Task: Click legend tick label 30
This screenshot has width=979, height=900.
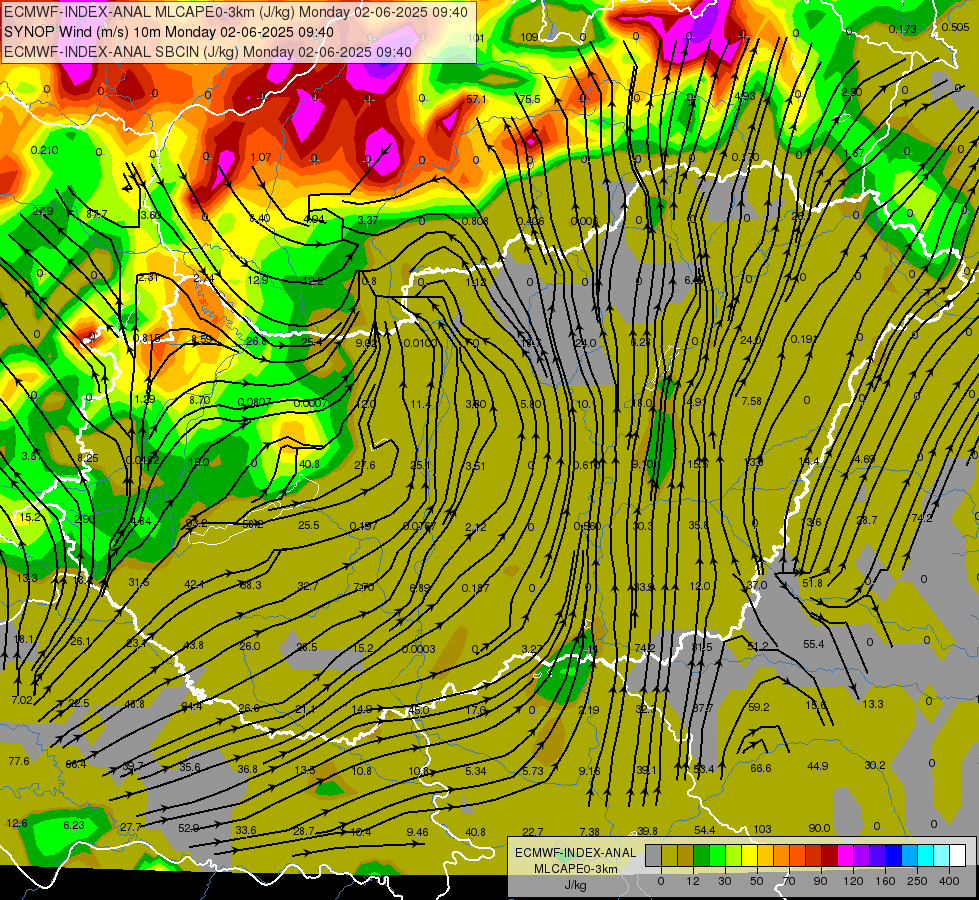Action: click(x=724, y=881)
